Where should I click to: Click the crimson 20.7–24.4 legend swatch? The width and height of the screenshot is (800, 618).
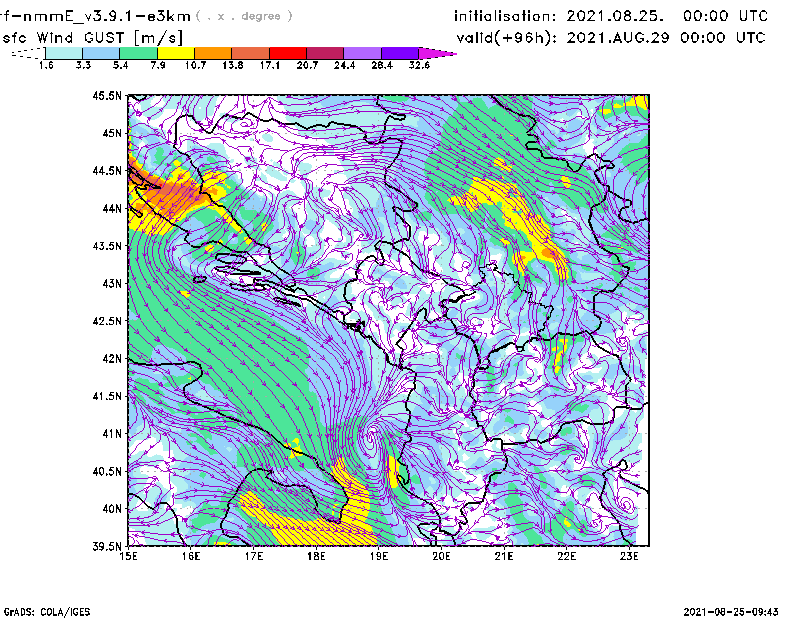325,53
